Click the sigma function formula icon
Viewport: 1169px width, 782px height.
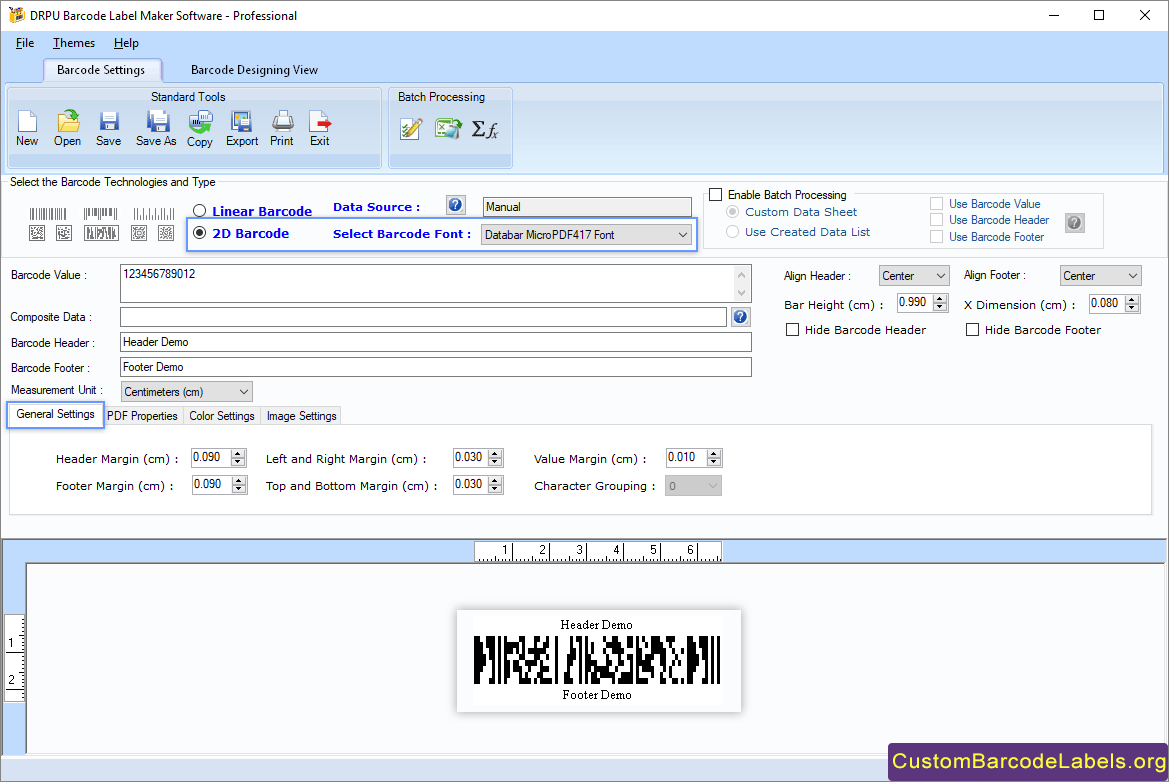click(485, 129)
